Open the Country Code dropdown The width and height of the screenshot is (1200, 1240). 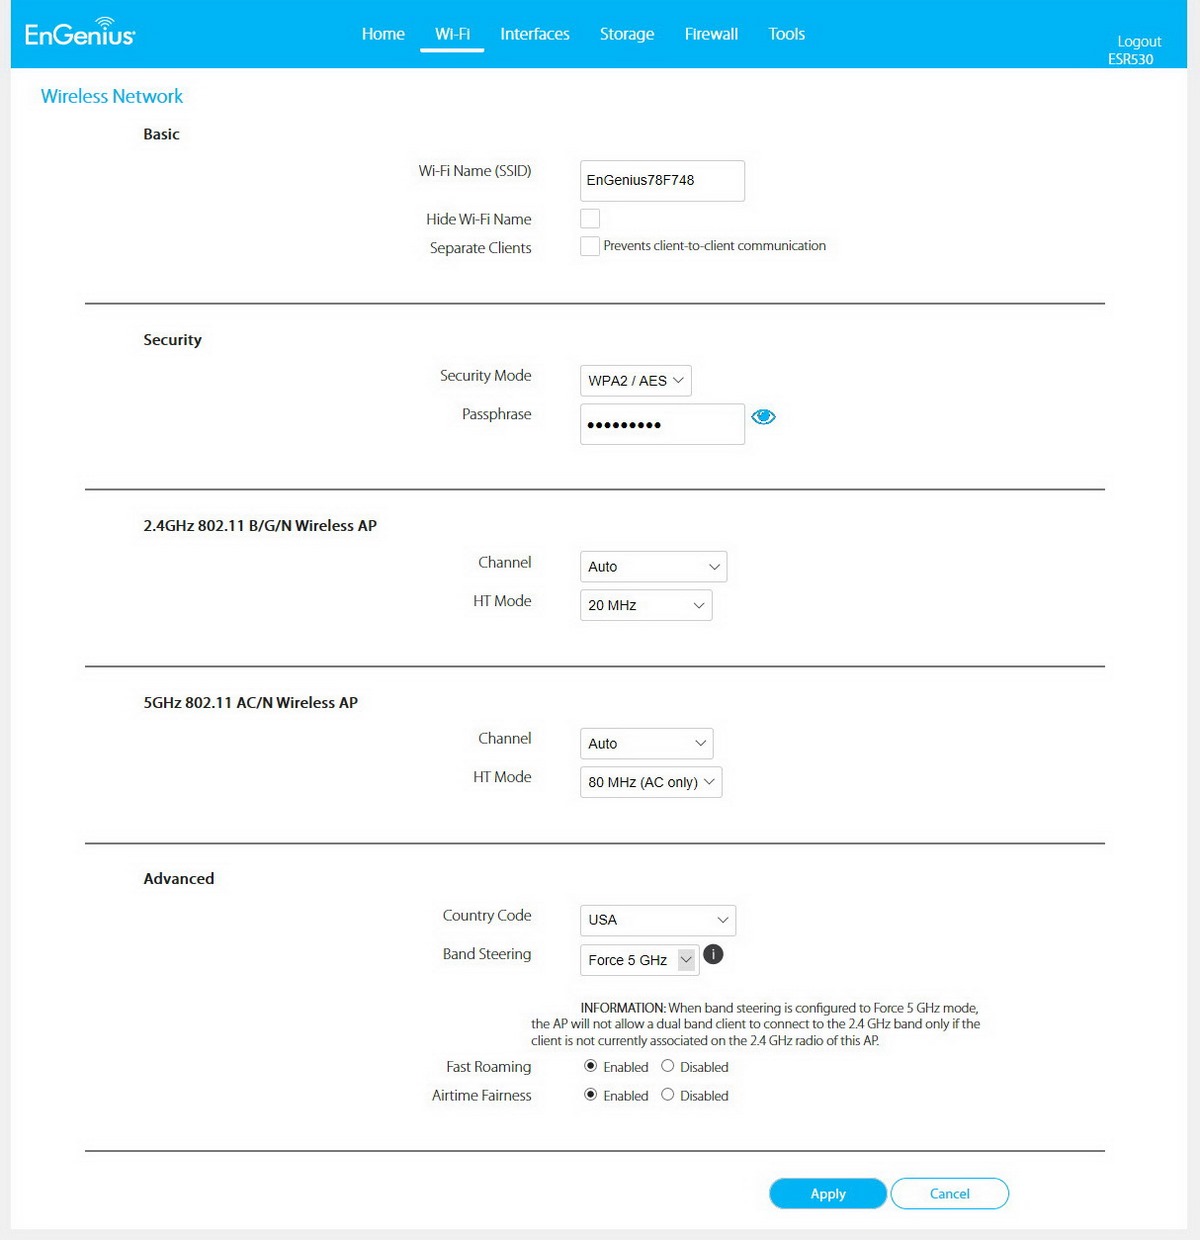click(658, 920)
